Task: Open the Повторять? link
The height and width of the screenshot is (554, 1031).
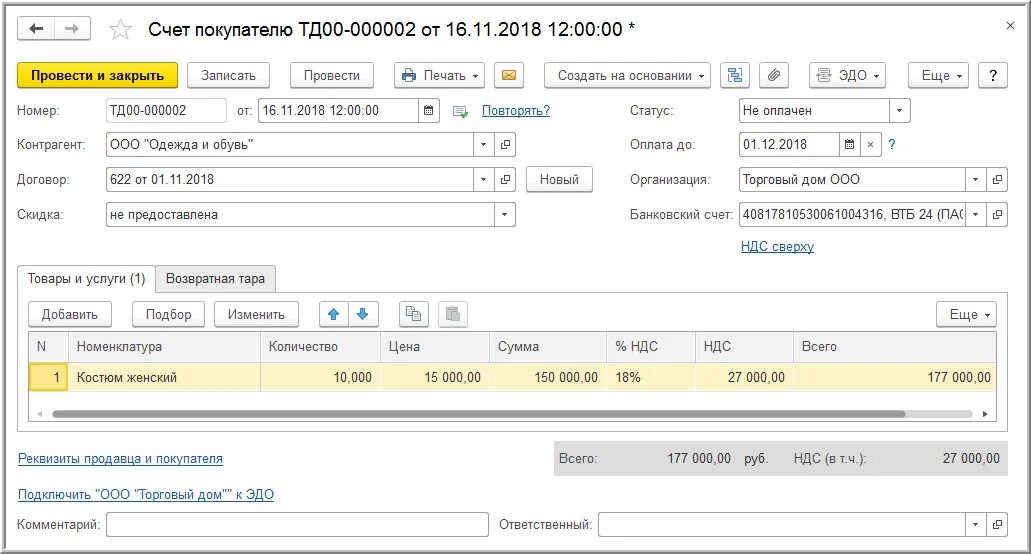Action: 516,110
